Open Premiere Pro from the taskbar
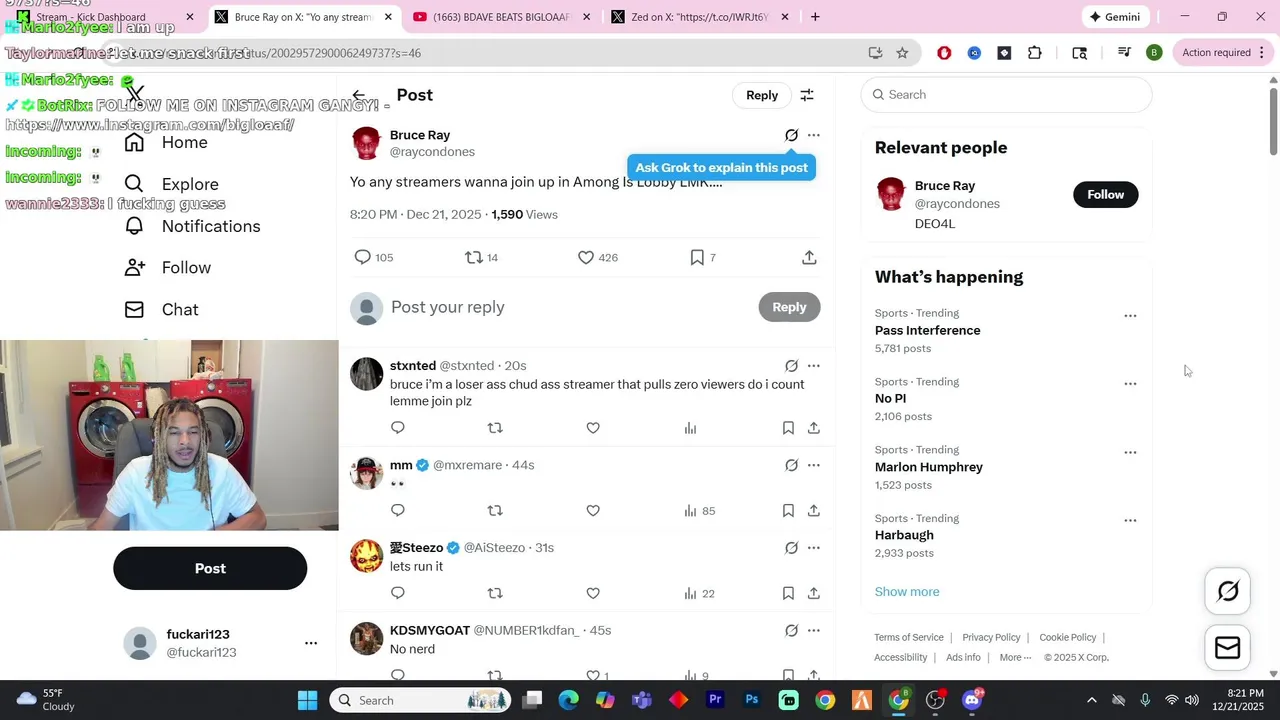1280x720 pixels. 715,700
